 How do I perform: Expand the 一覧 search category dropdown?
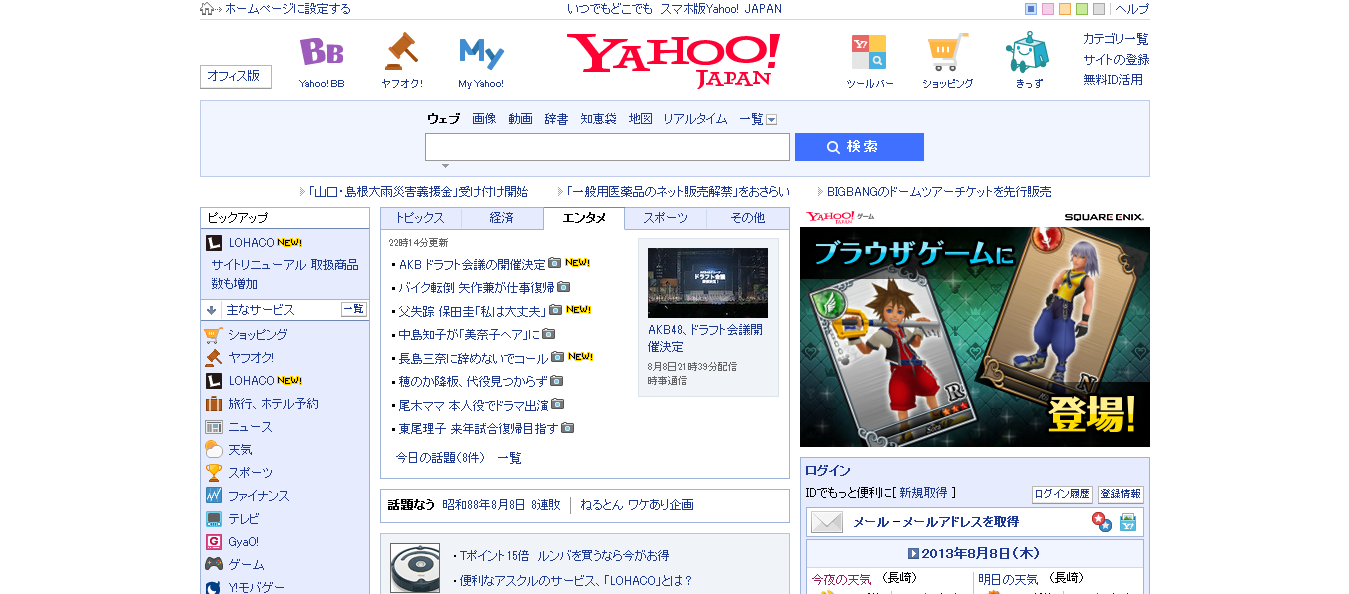coord(771,119)
